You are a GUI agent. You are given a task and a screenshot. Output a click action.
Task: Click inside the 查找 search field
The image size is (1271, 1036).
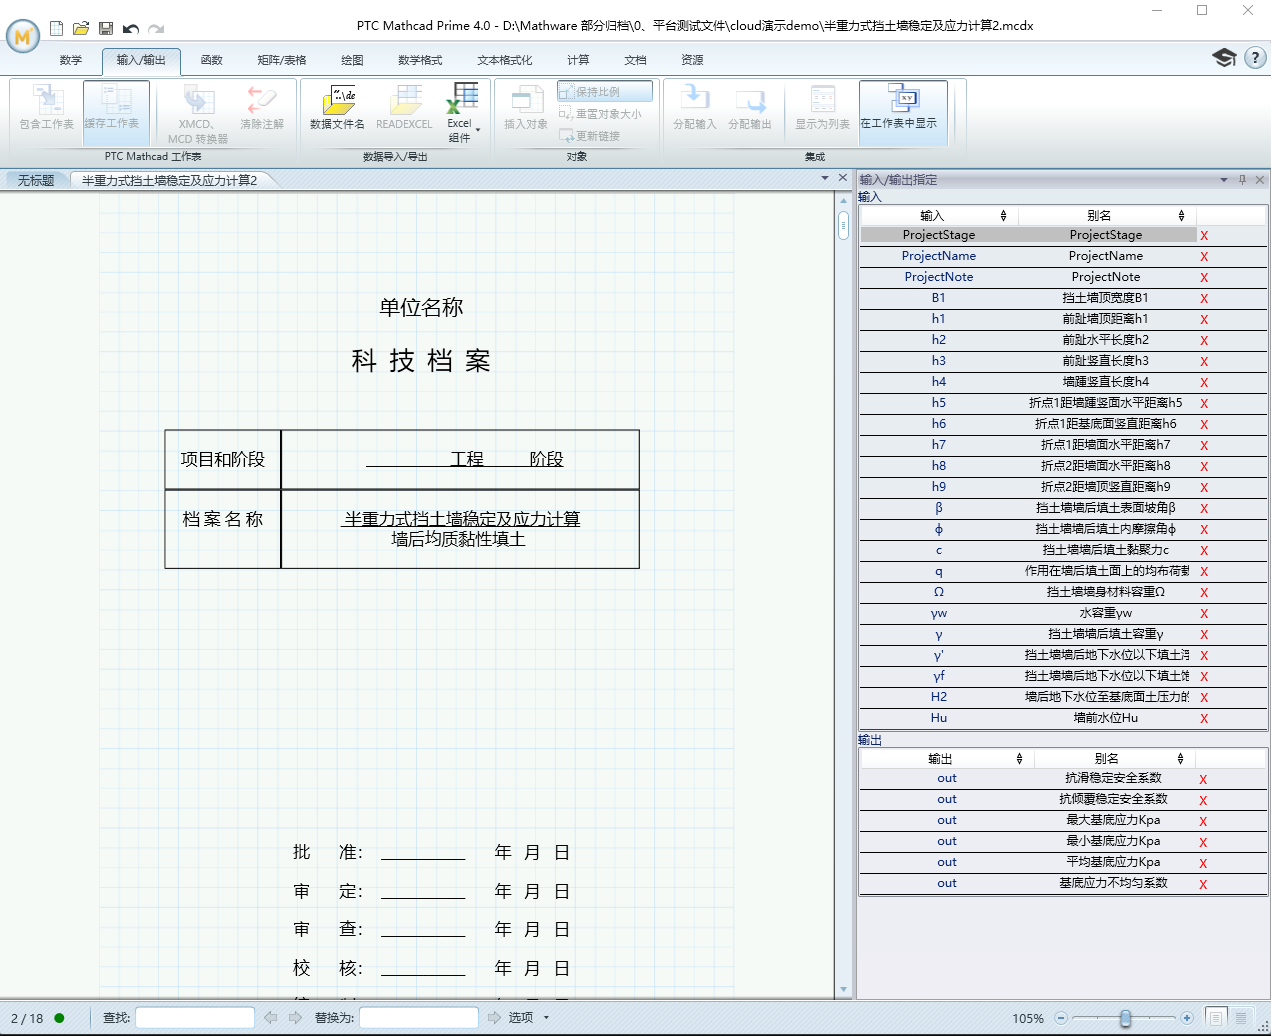pos(195,1017)
